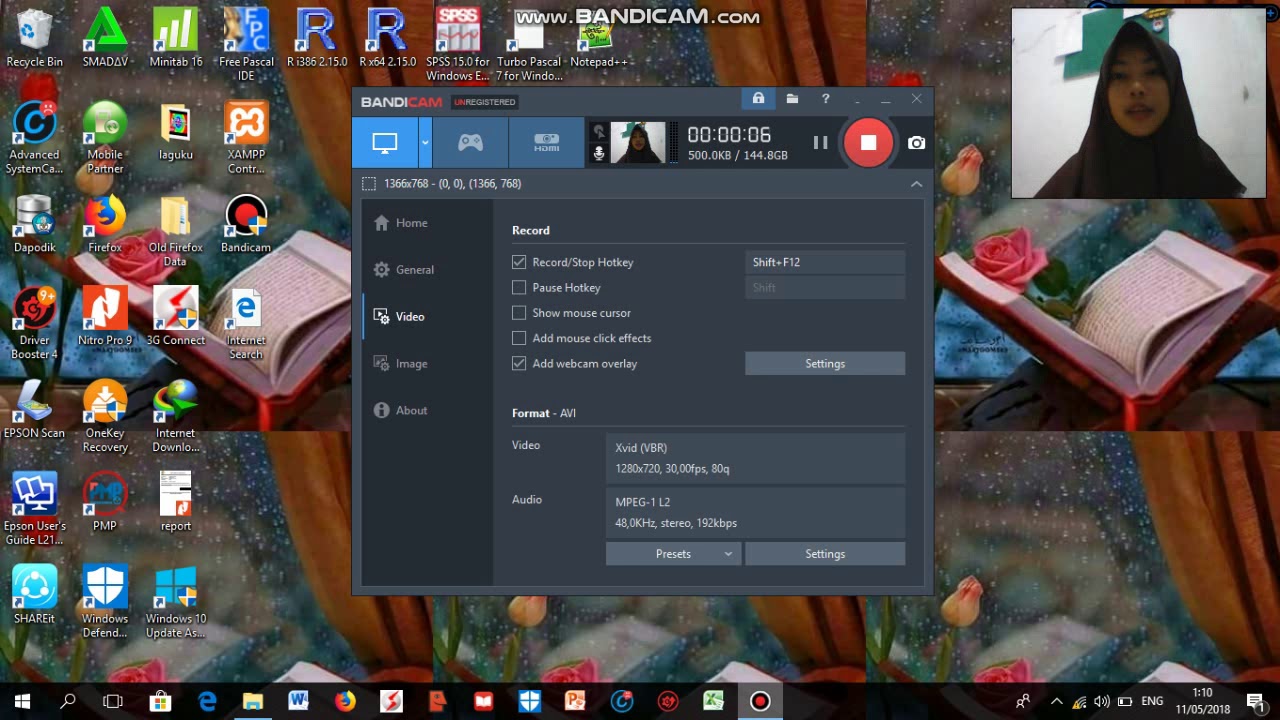
Task: Open volume control in system tray
Action: click(x=1102, y=701)
